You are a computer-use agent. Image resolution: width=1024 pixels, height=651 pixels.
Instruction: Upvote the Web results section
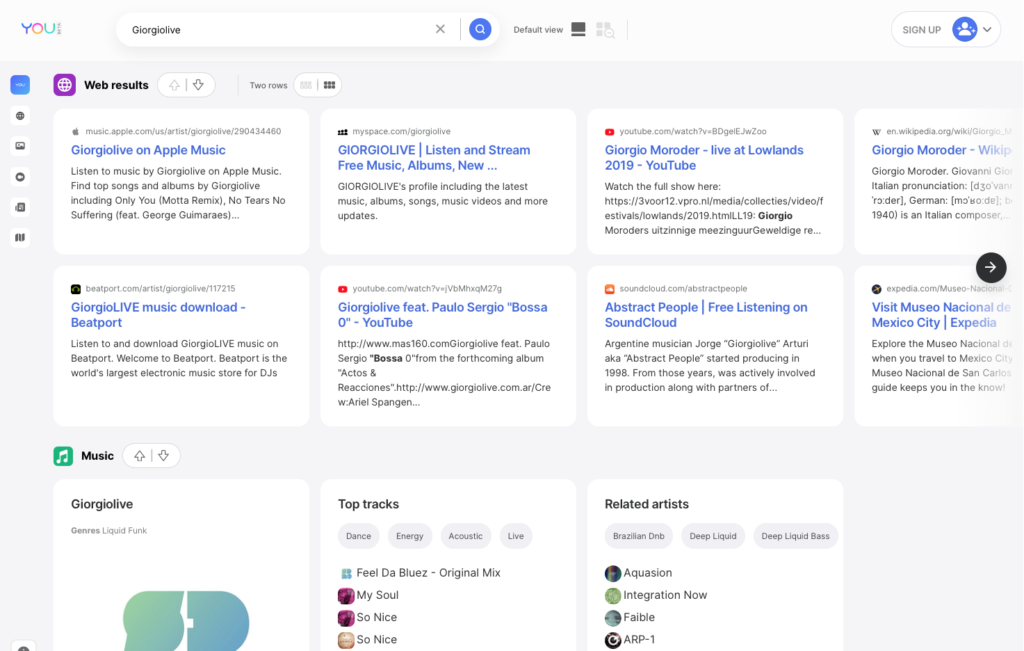pos(174,85)
